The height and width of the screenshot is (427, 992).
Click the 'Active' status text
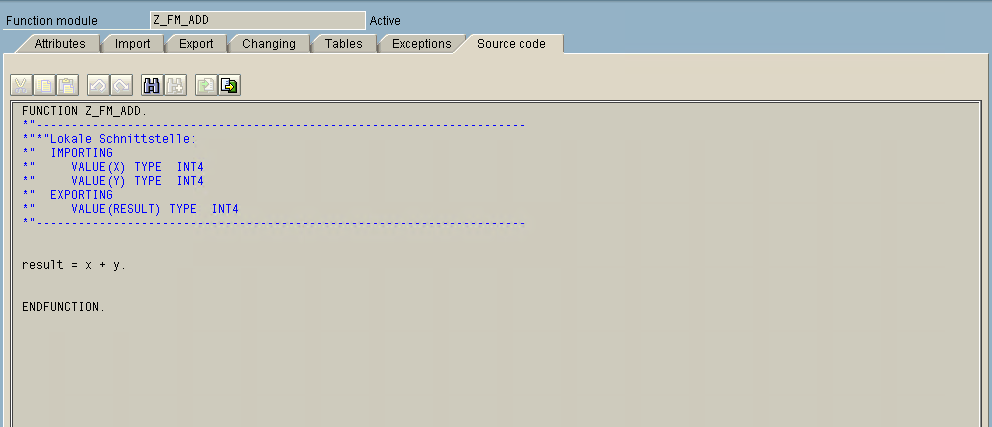(385, 21)
